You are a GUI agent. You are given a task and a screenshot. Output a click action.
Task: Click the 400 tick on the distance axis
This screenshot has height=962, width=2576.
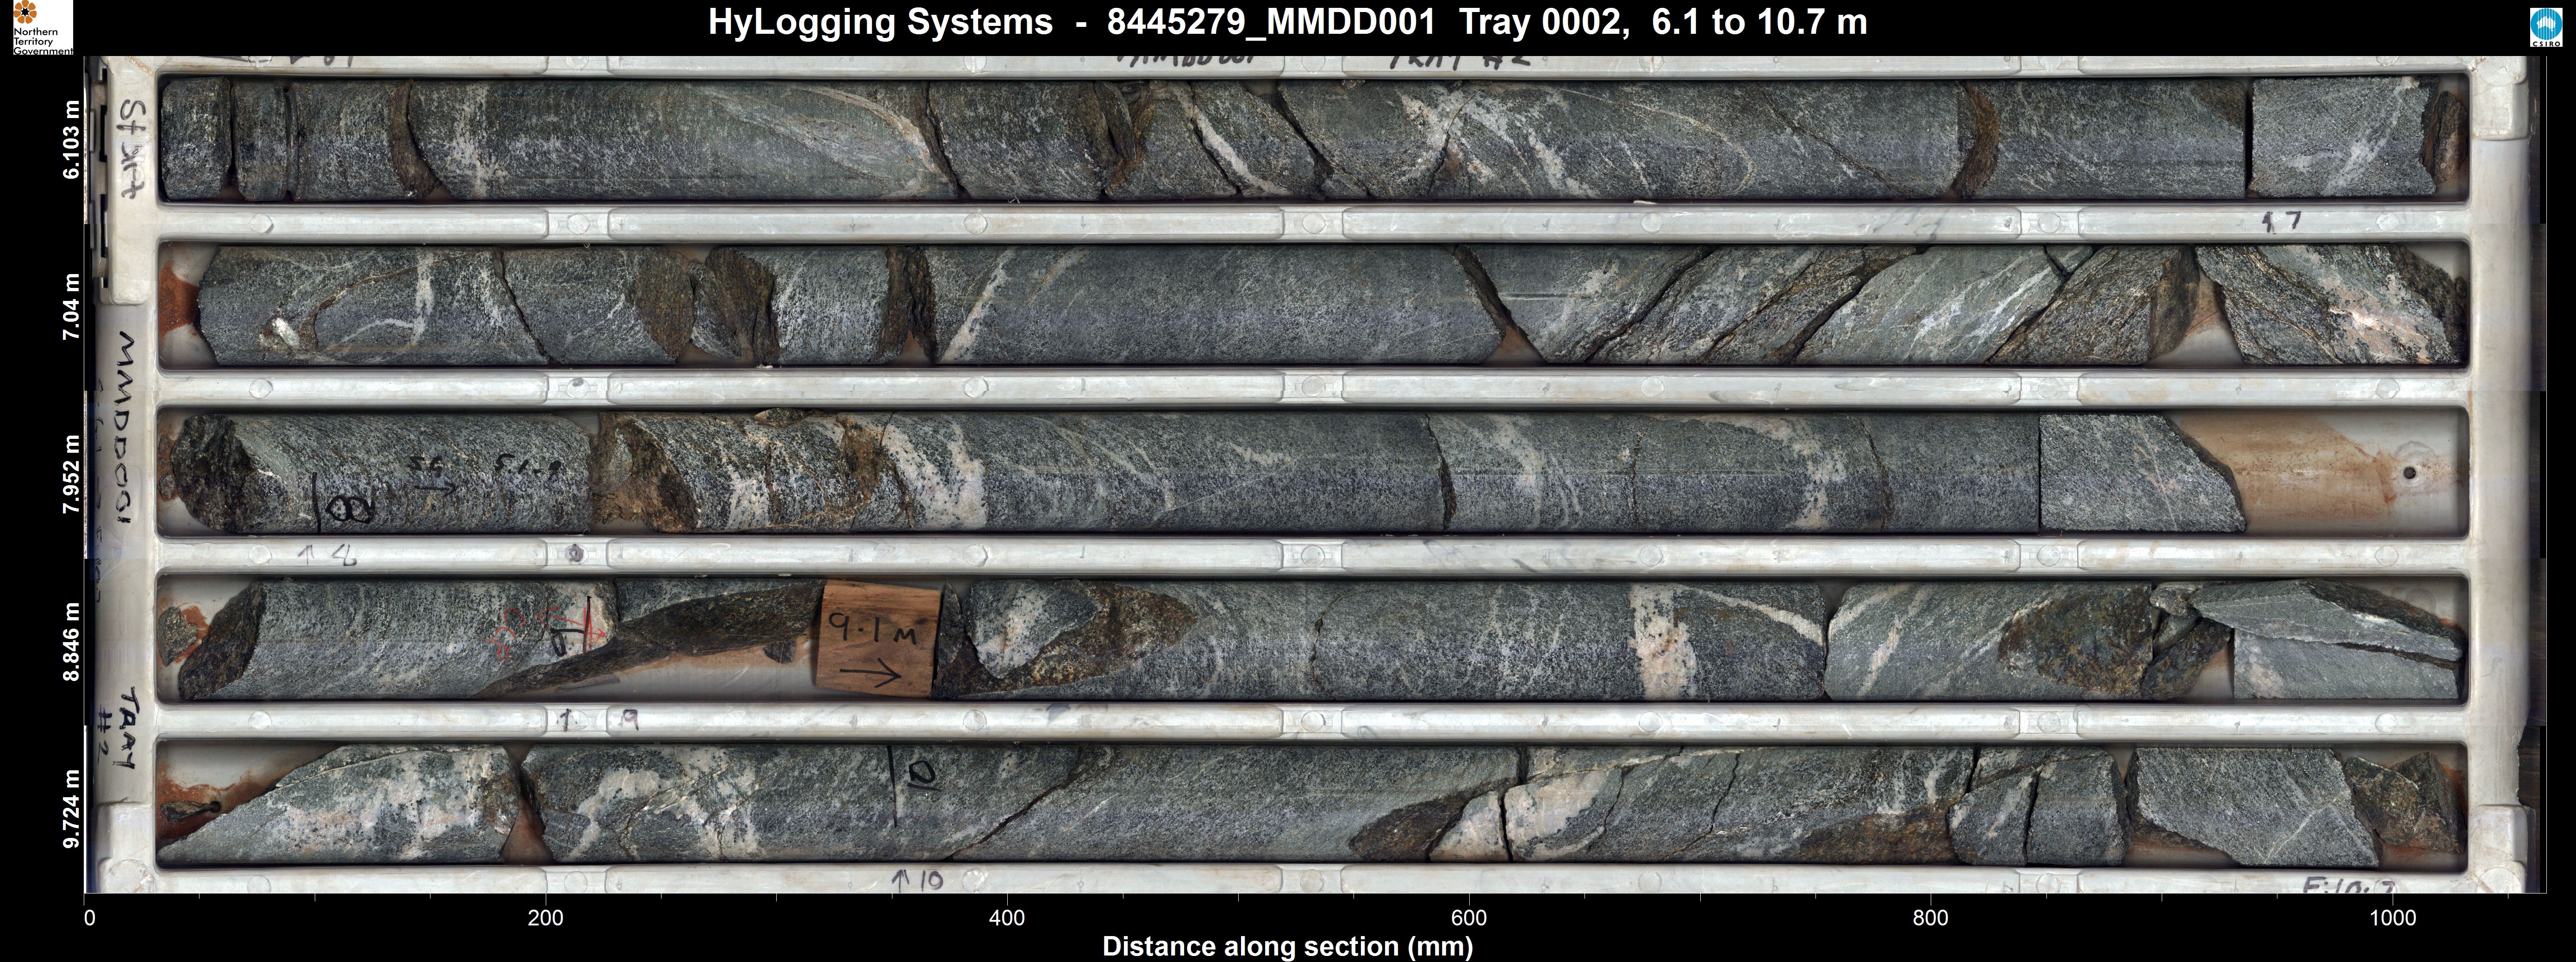(x=1007, y=918)
